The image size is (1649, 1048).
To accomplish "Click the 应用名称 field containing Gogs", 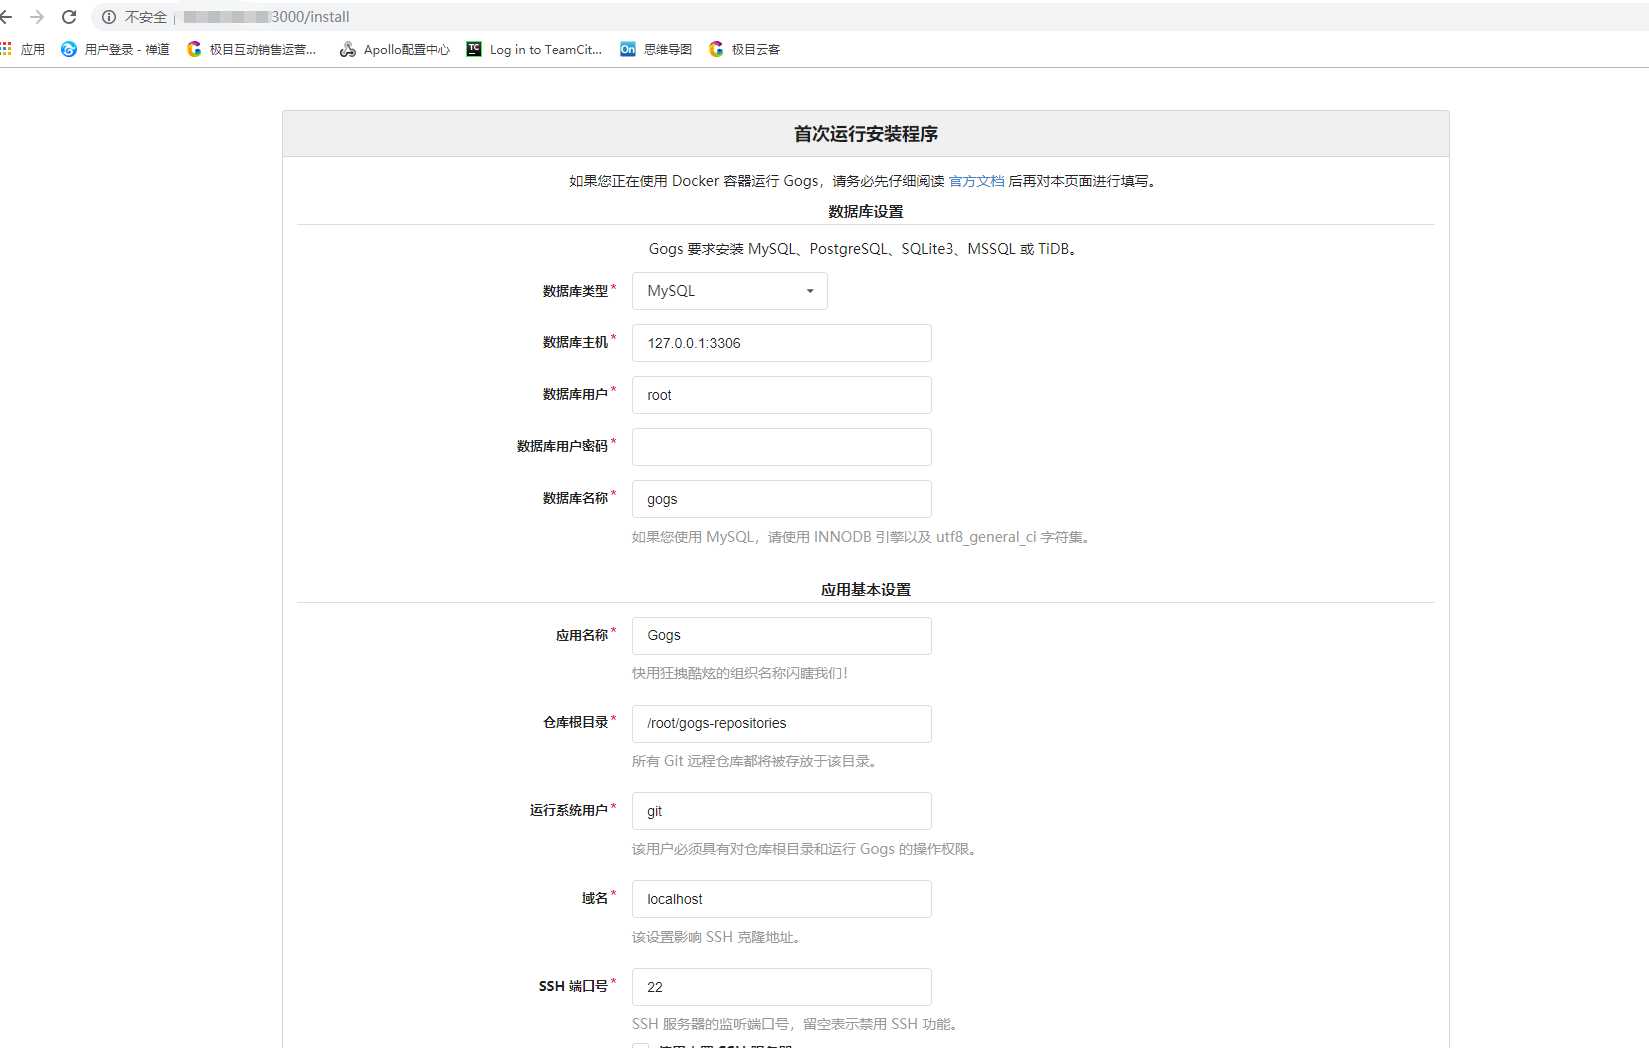I will click(x=782, y=635).
